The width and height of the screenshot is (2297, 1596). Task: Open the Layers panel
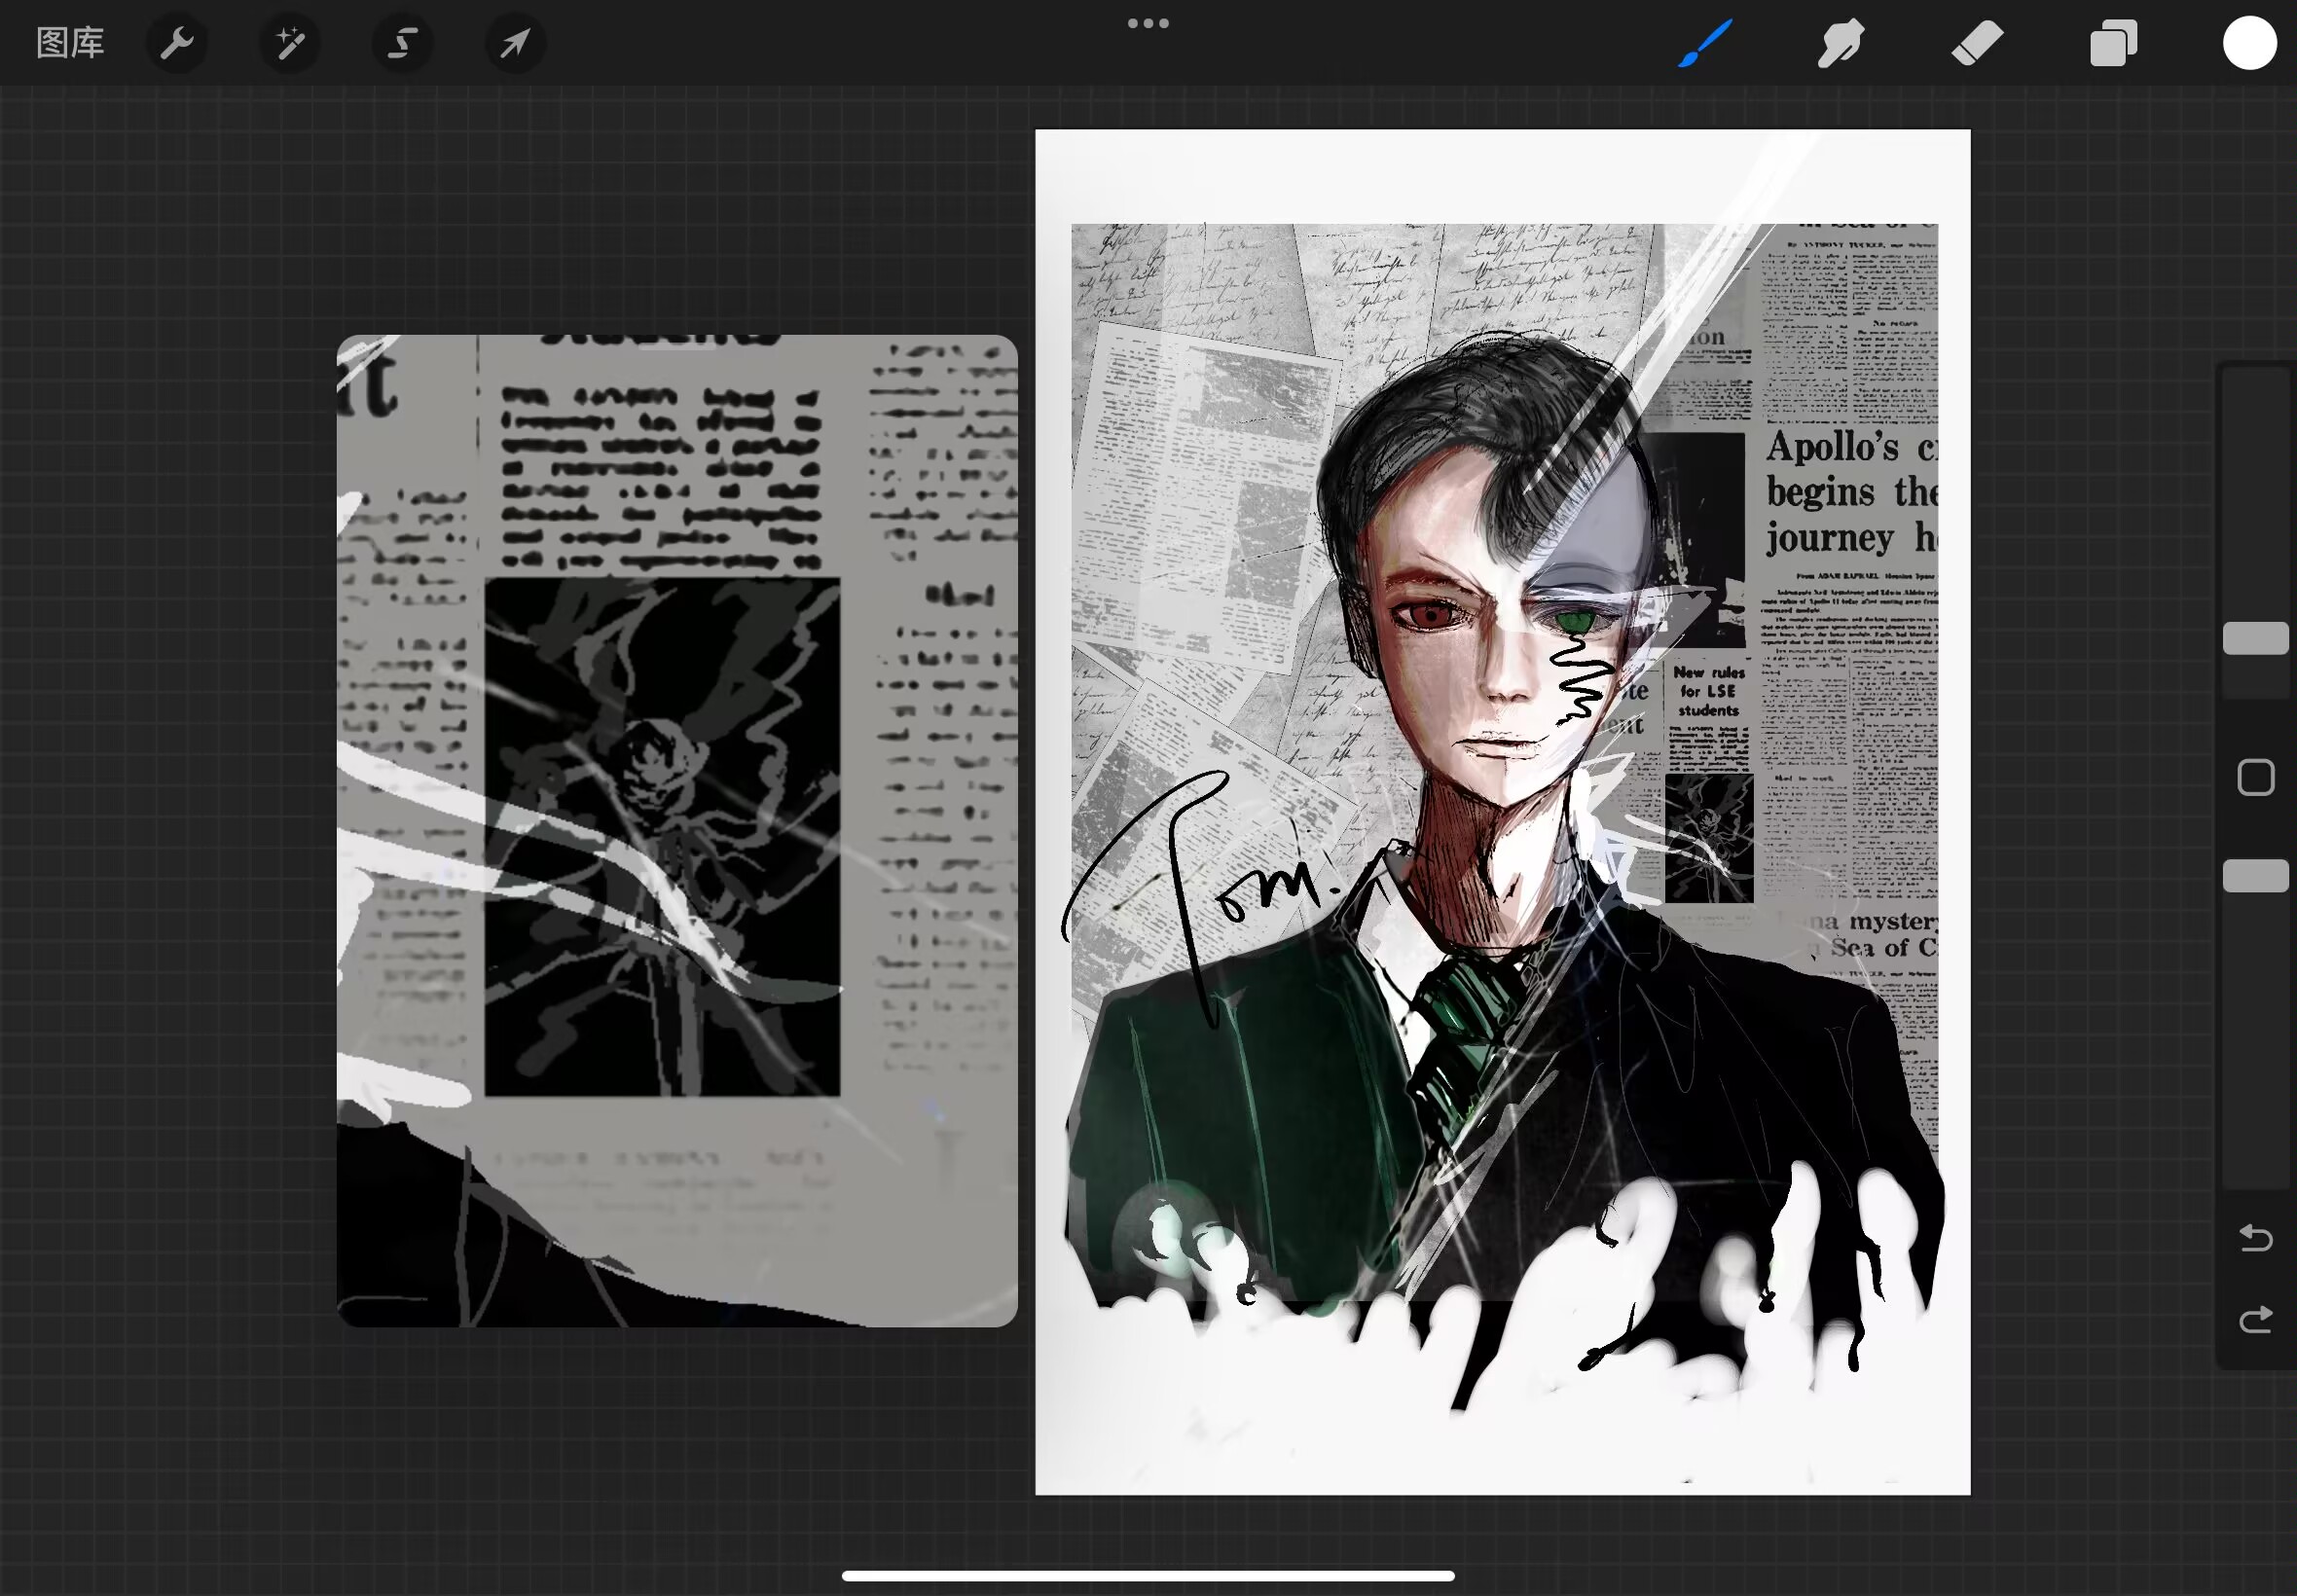click(2113, 43)
